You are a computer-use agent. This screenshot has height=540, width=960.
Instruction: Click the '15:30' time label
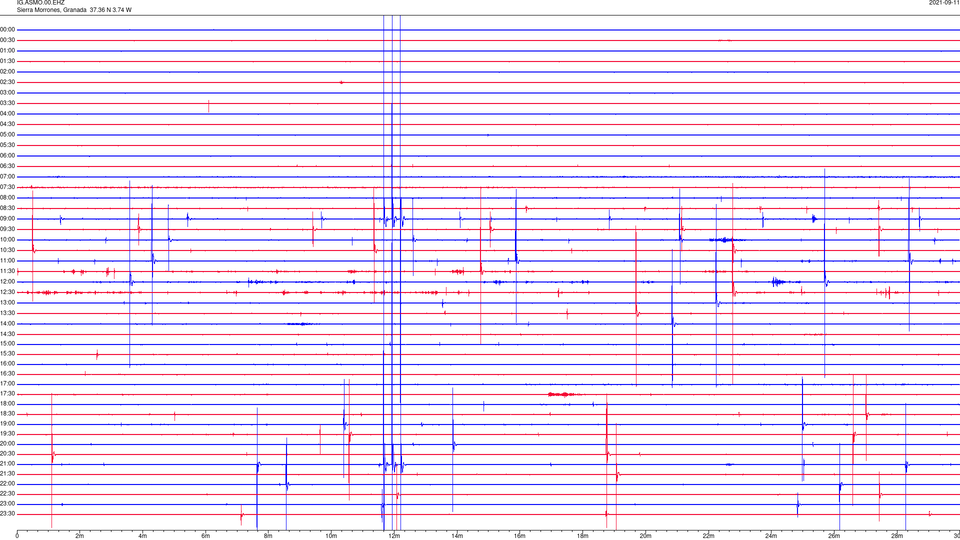point(8,353)
